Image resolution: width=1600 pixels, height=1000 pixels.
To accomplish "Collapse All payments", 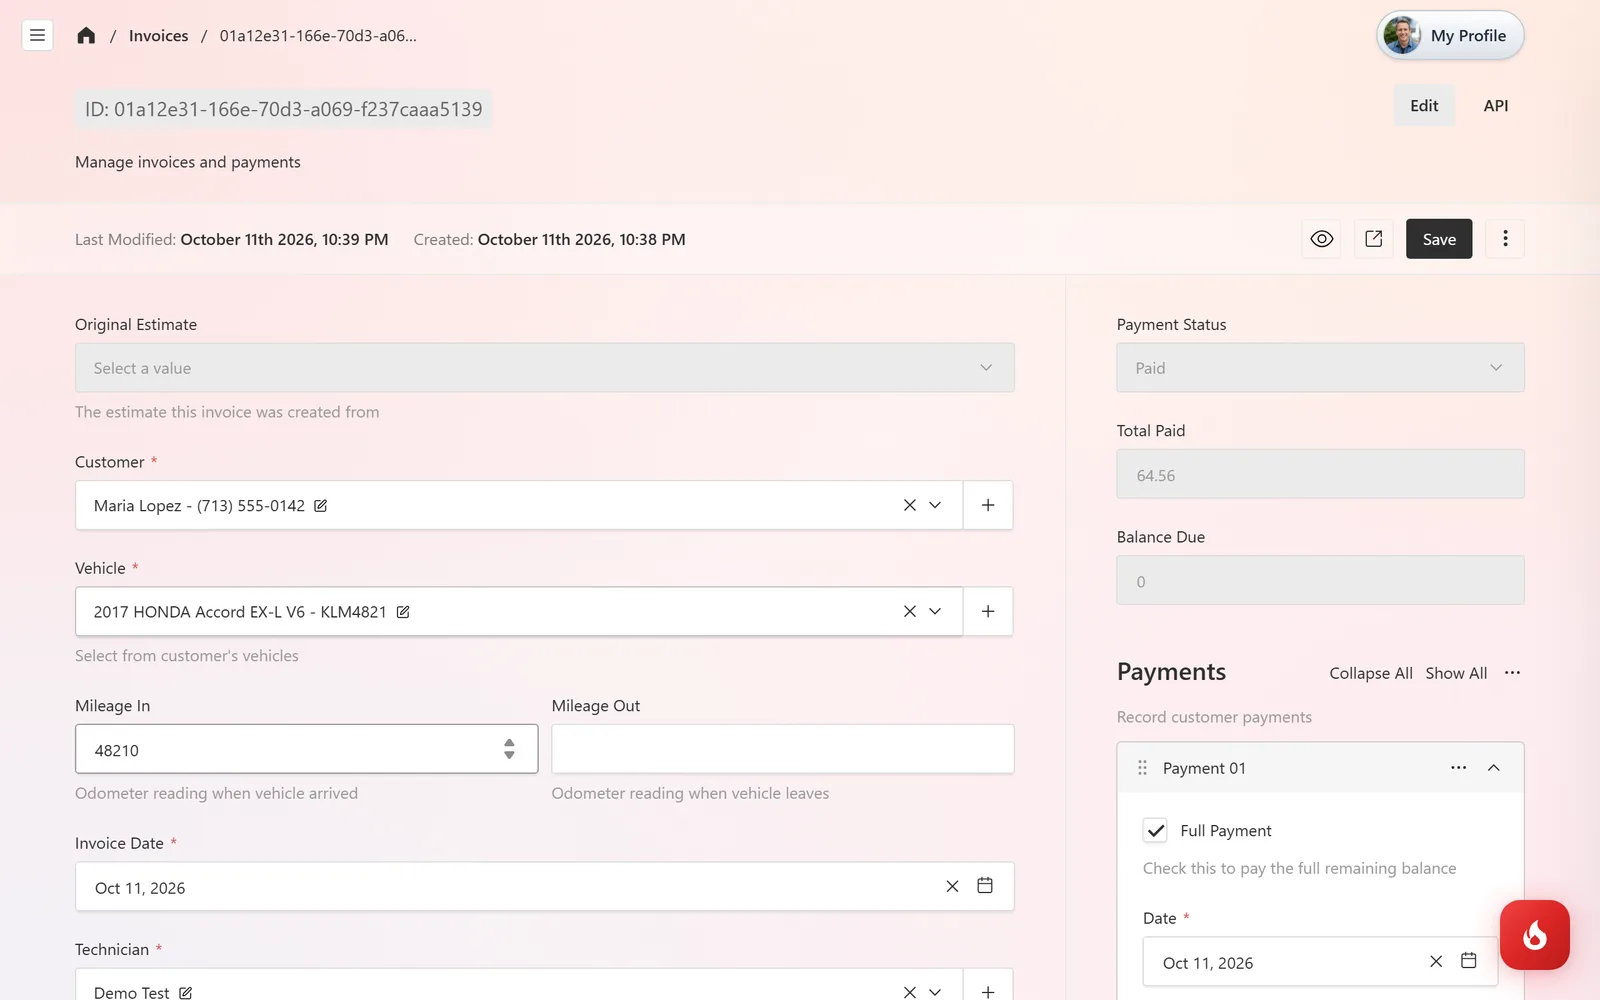I will [x=1371, y=673].
